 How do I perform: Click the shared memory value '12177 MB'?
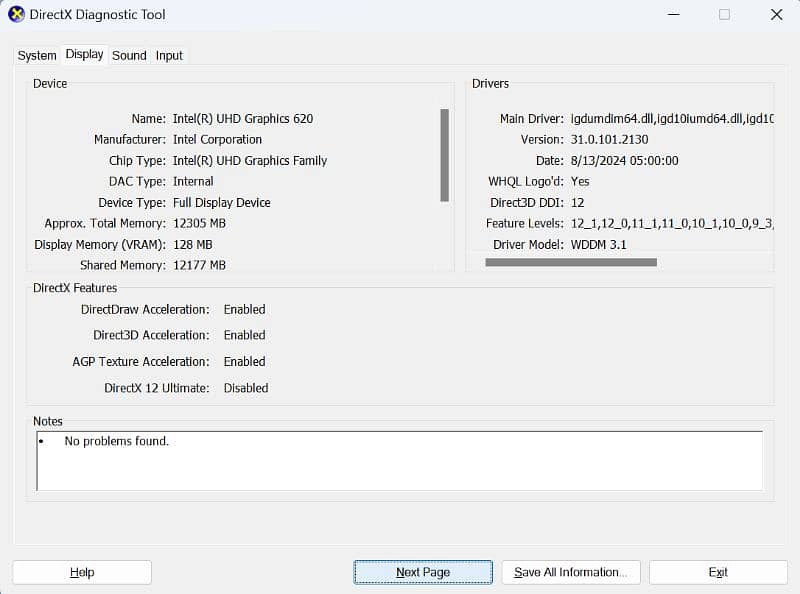click(199, 265)
